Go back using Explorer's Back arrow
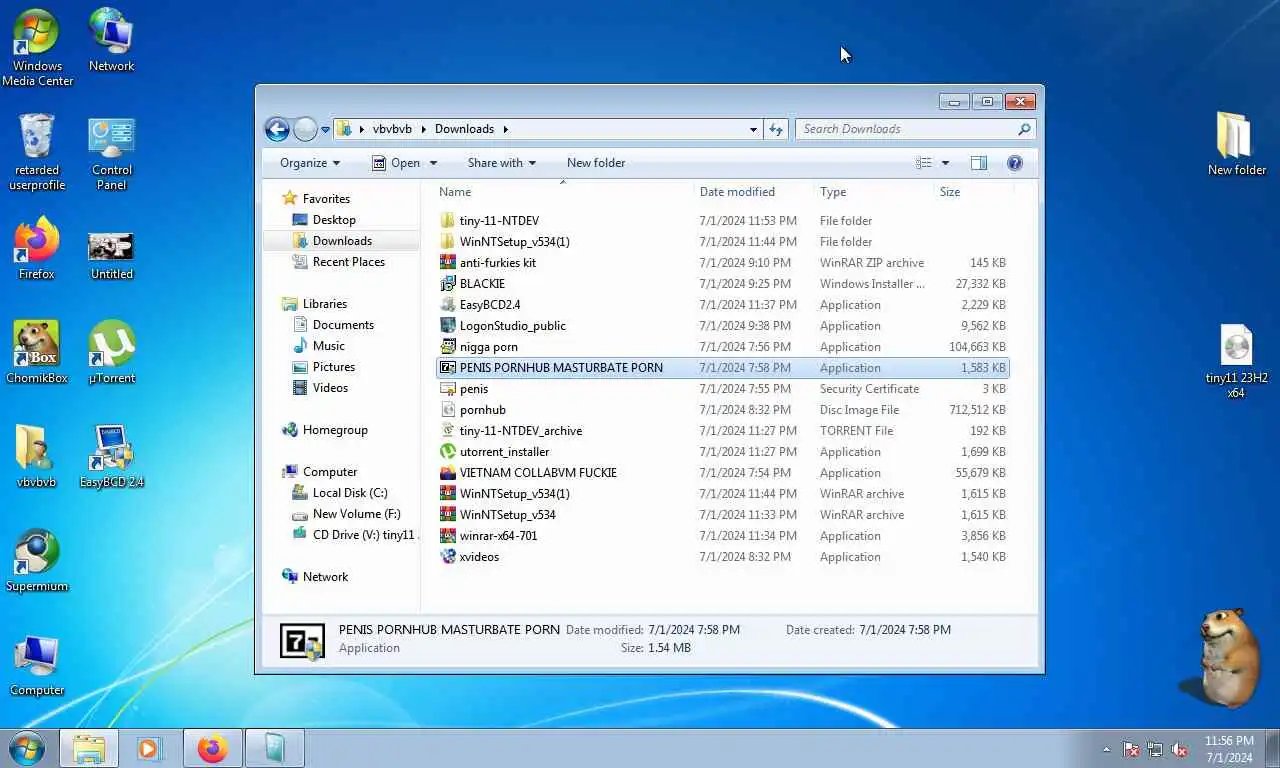 click(277, 129)
